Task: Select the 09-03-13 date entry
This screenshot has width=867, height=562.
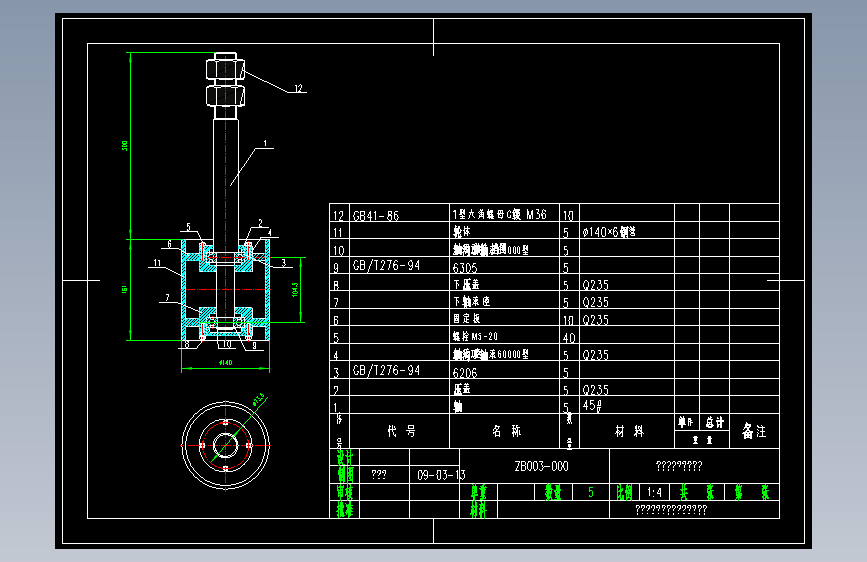Action: [x=441, y=475]
